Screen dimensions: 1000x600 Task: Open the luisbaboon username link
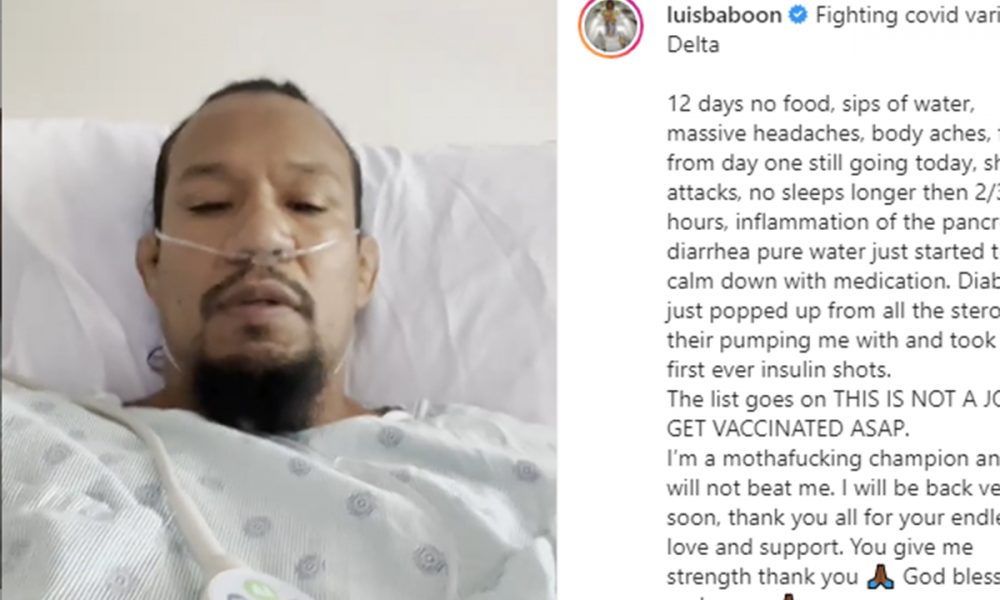(724, 15)
